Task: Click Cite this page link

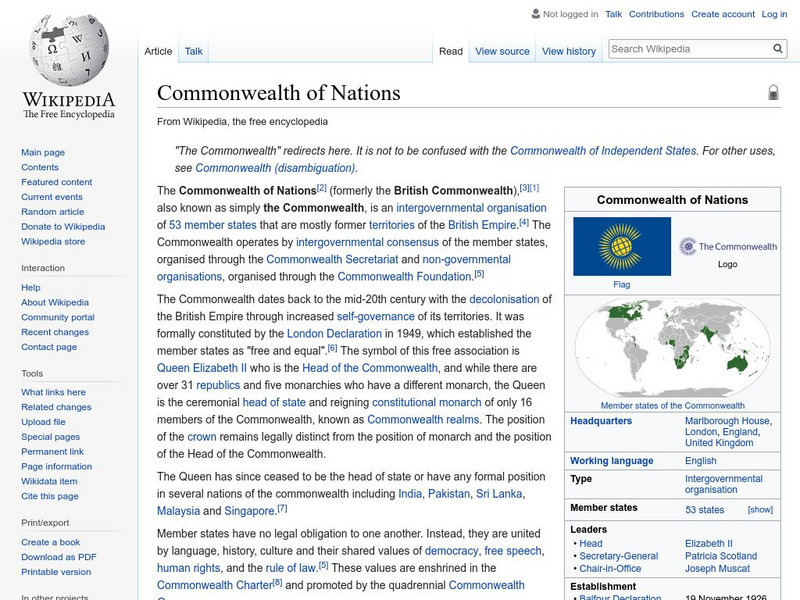Action: click(x=49, y=495)
